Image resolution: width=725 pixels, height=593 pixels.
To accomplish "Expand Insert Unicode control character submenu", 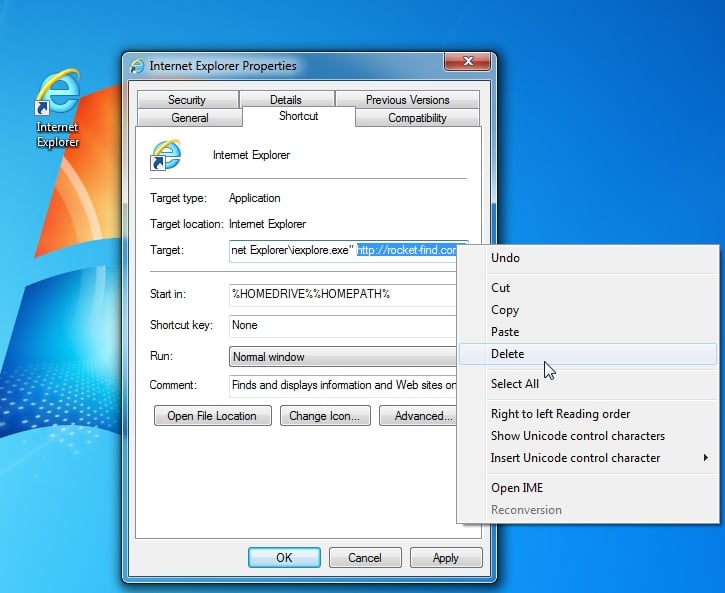I will [588, 458].
